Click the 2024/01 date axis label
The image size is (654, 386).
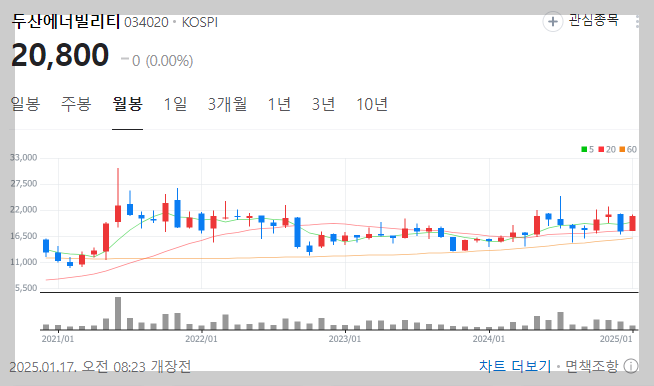[x=489, y=339]
